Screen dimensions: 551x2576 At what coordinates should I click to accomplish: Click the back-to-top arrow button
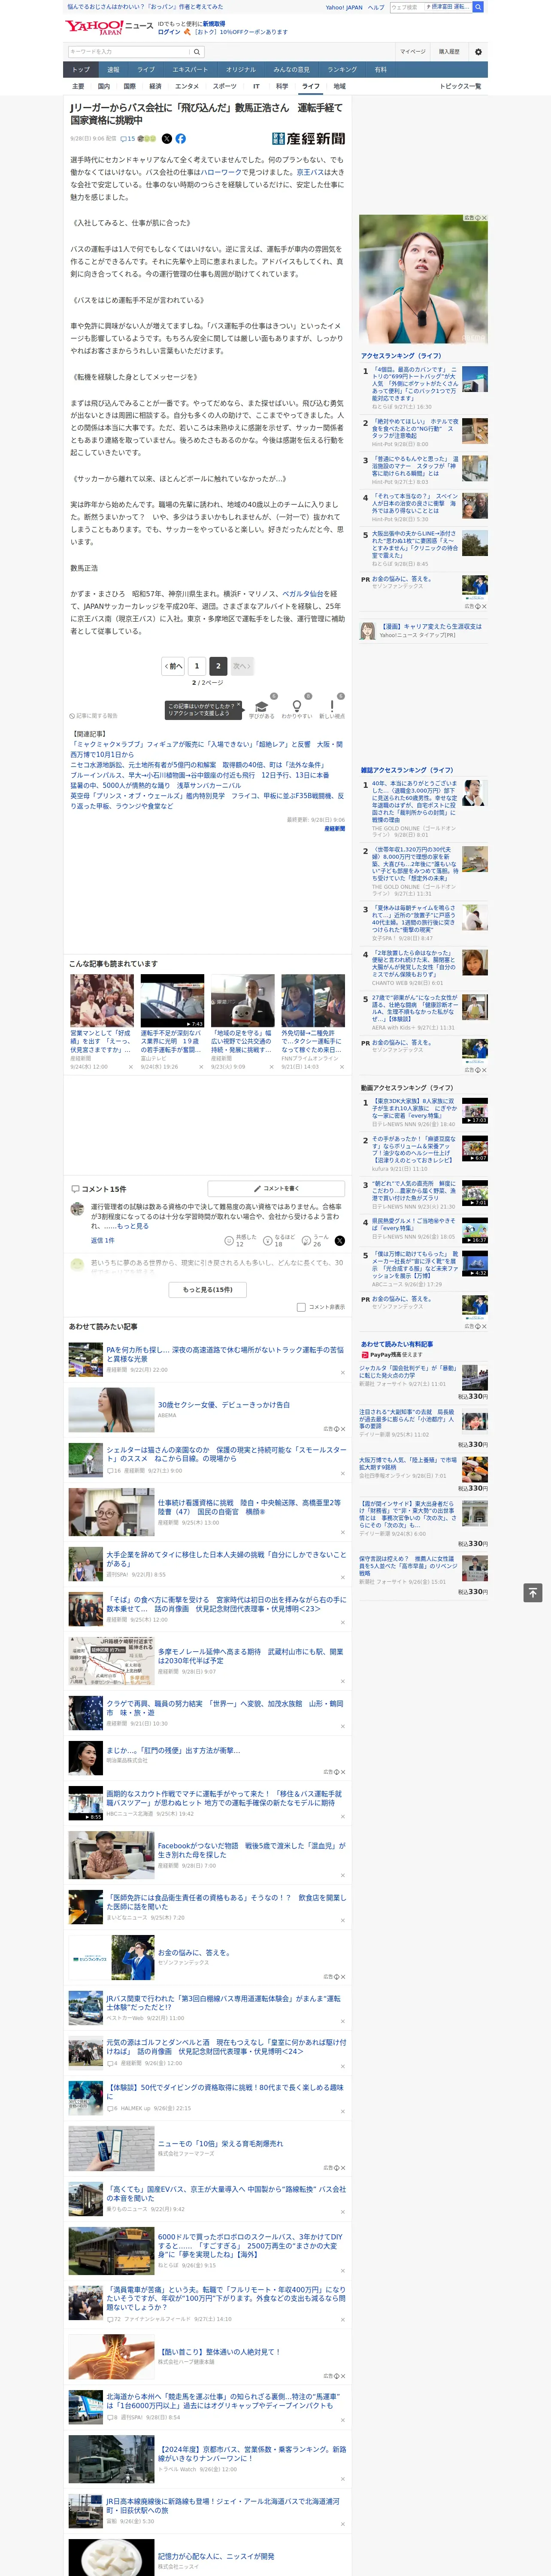(533, 1593)
